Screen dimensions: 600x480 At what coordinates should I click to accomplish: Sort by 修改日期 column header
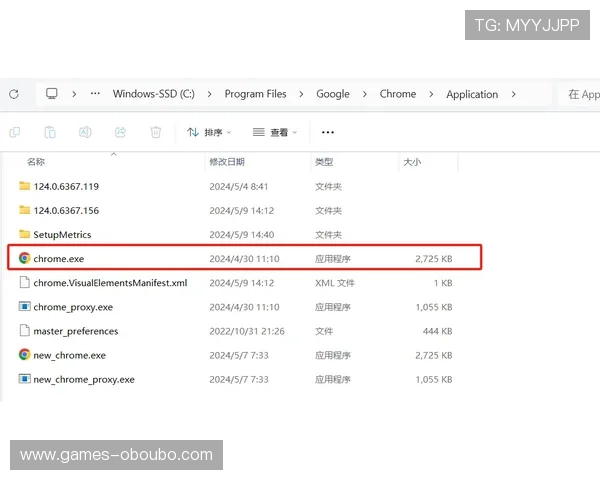227,162
